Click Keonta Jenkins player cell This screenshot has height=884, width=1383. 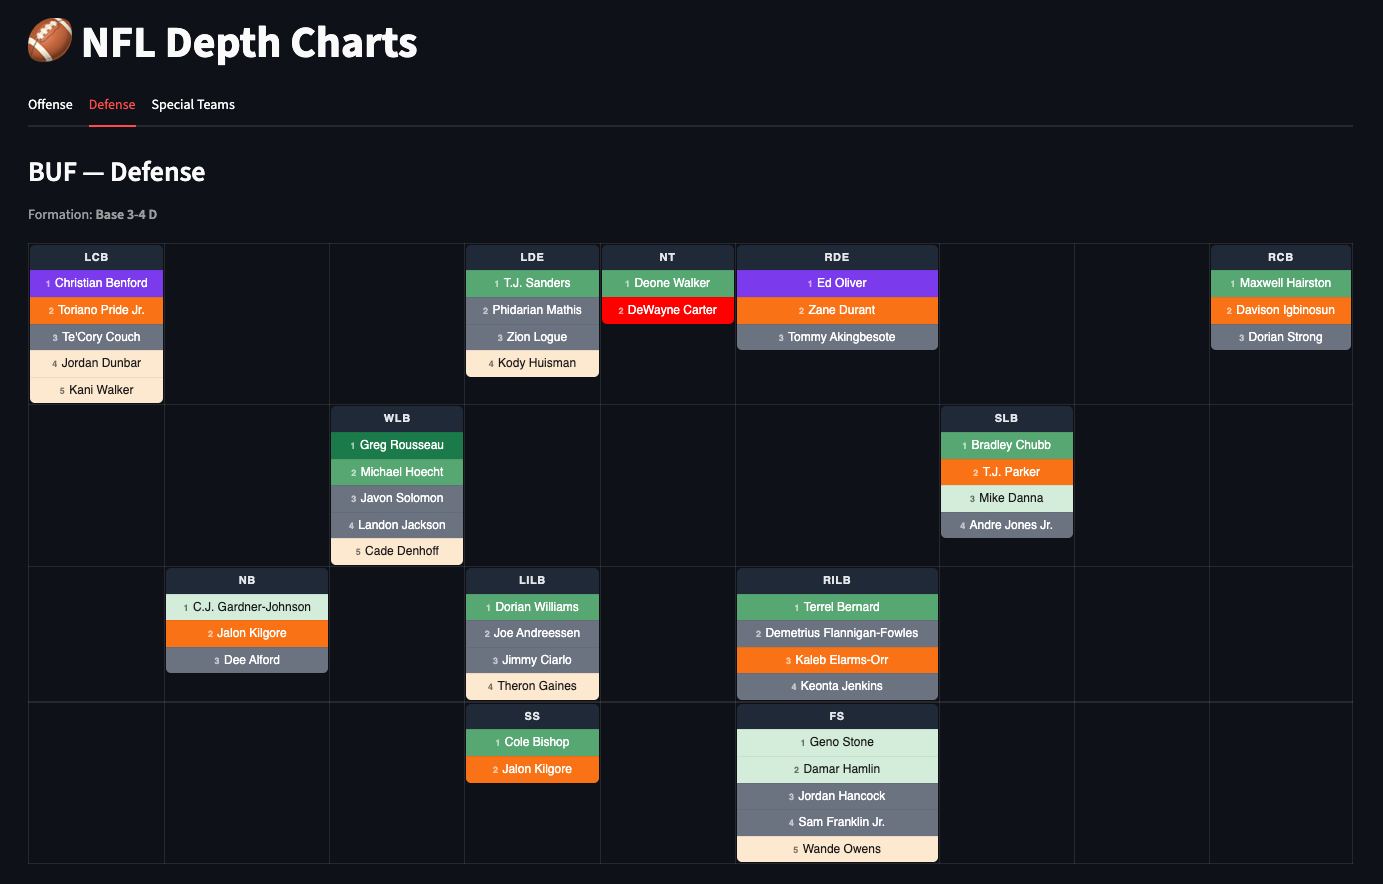click(x=837, y=686)
